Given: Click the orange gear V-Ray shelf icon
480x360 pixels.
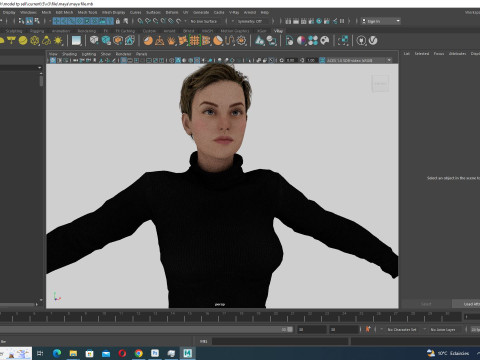Looking at the screenshot, I should coord(242,41).
